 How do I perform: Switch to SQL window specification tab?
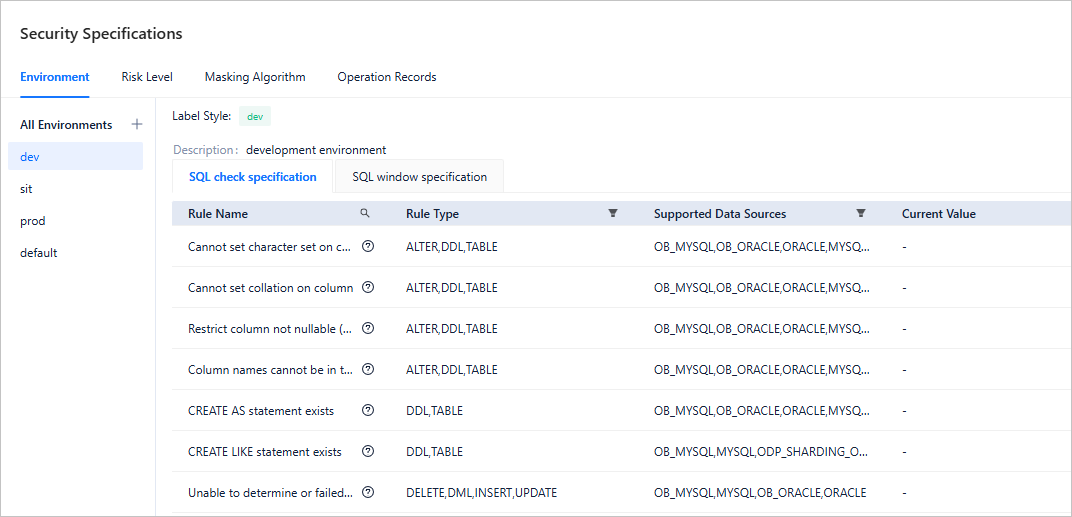click(419, 177)
